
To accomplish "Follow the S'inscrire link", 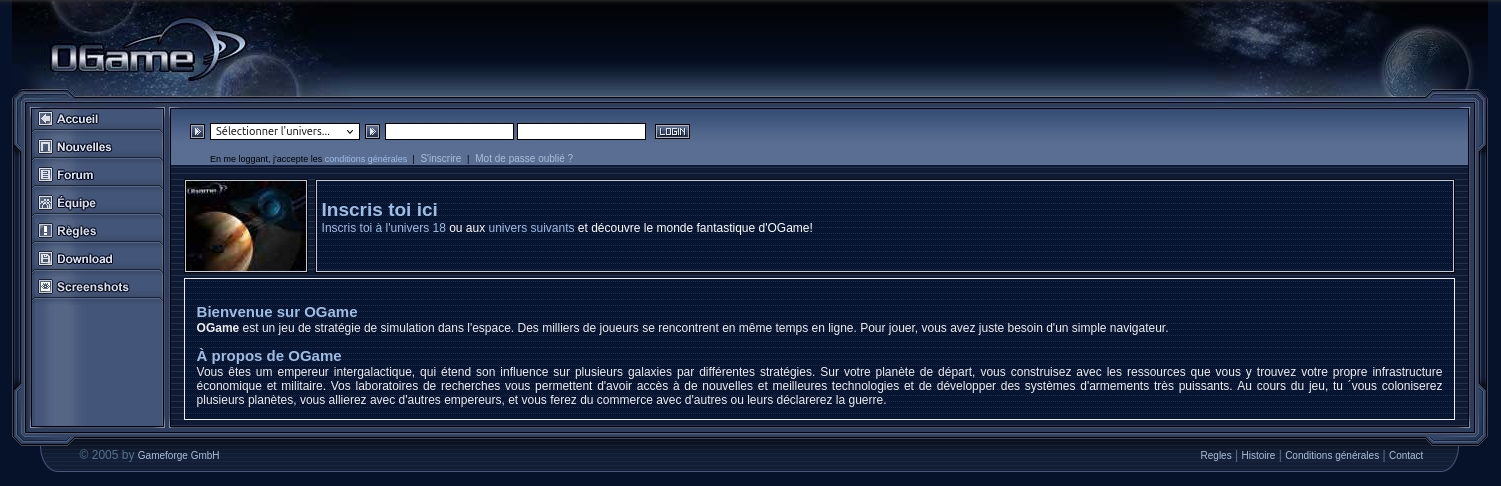I will coord(441,159).
